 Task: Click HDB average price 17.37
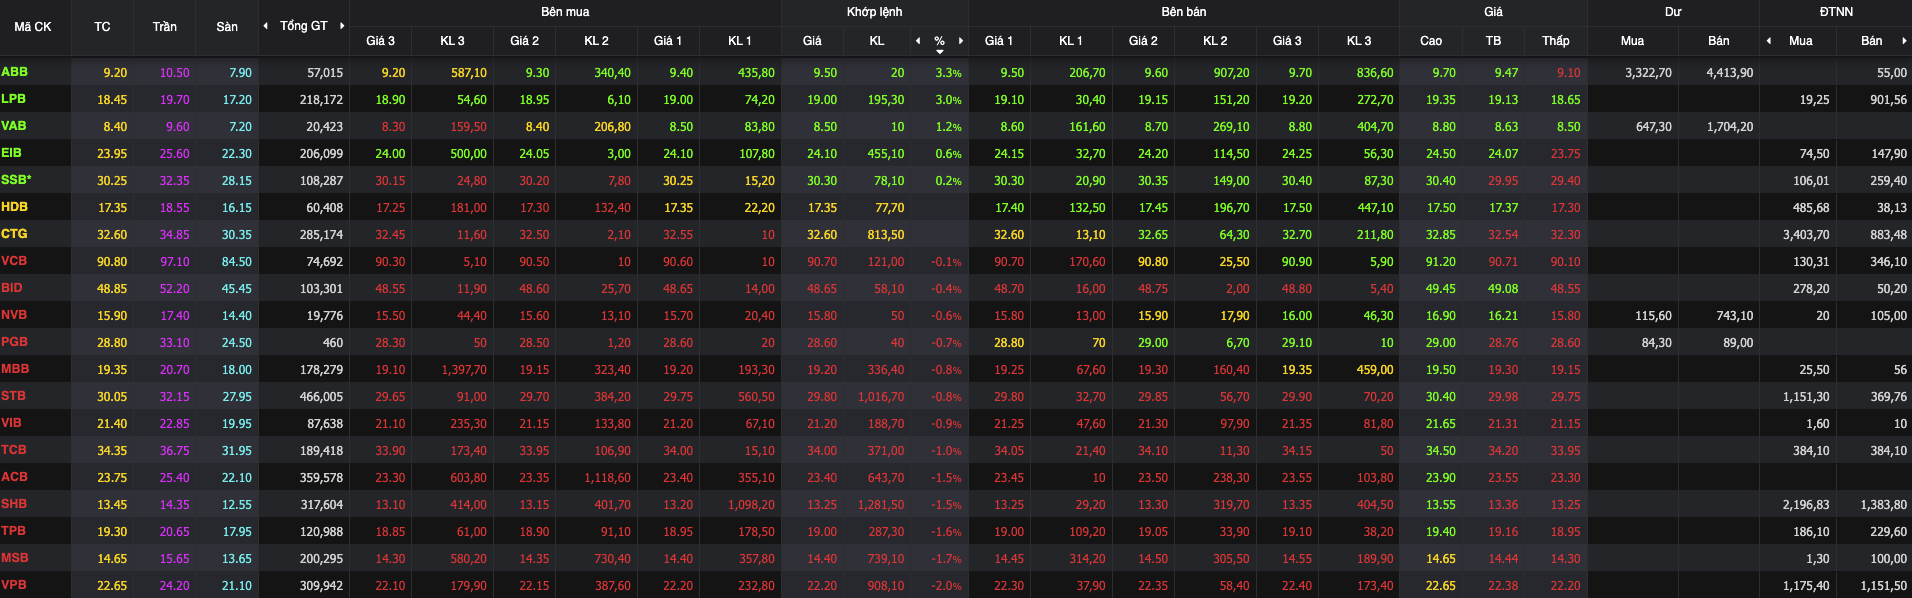(1503, 208)
